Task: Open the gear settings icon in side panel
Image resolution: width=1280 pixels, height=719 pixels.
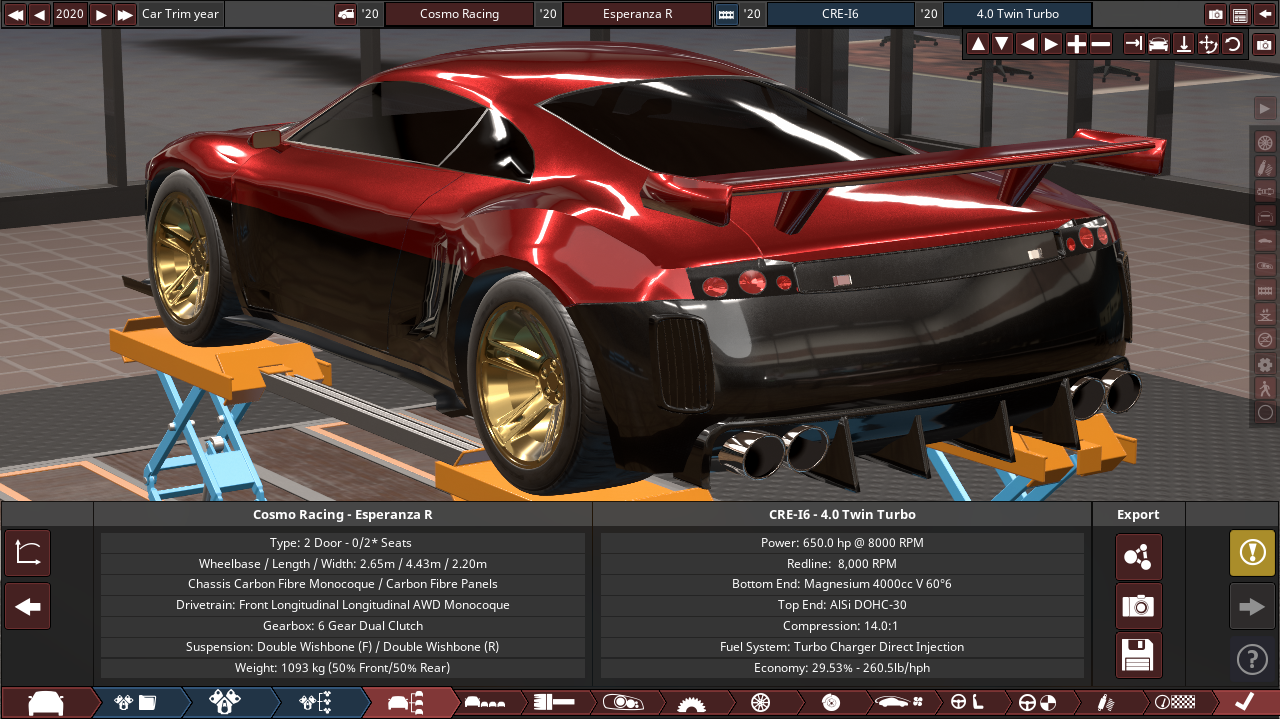Action: click(1265, 364)
